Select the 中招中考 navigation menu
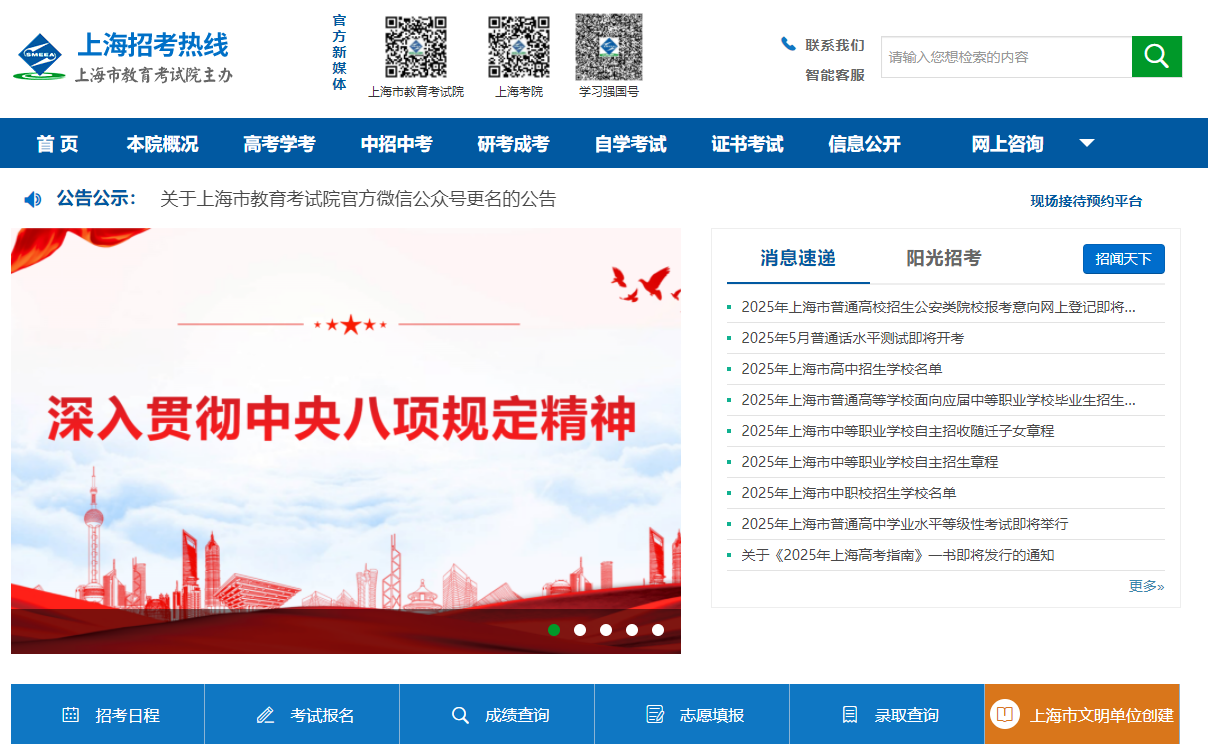This screenshot has width=1208, height=754. 398,143
